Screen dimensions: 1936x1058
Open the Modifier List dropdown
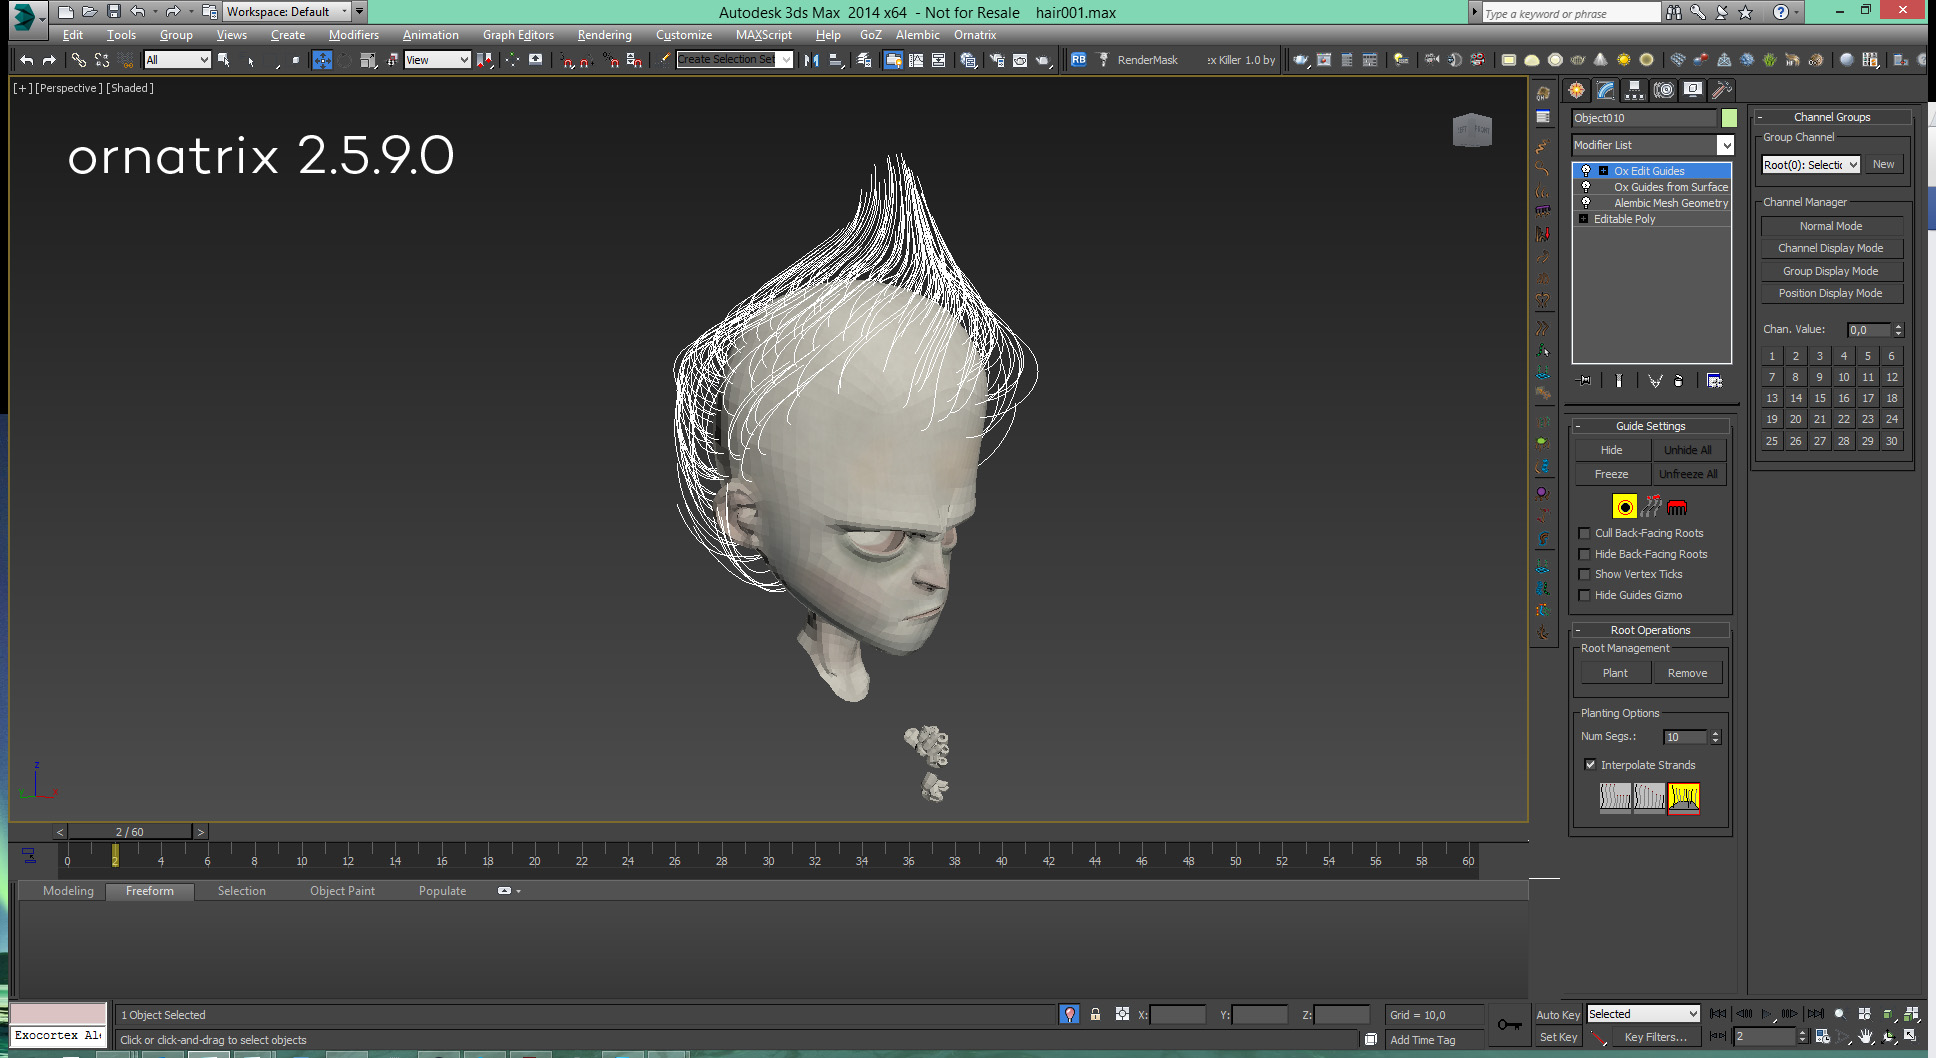click(x=1725, y=145)
